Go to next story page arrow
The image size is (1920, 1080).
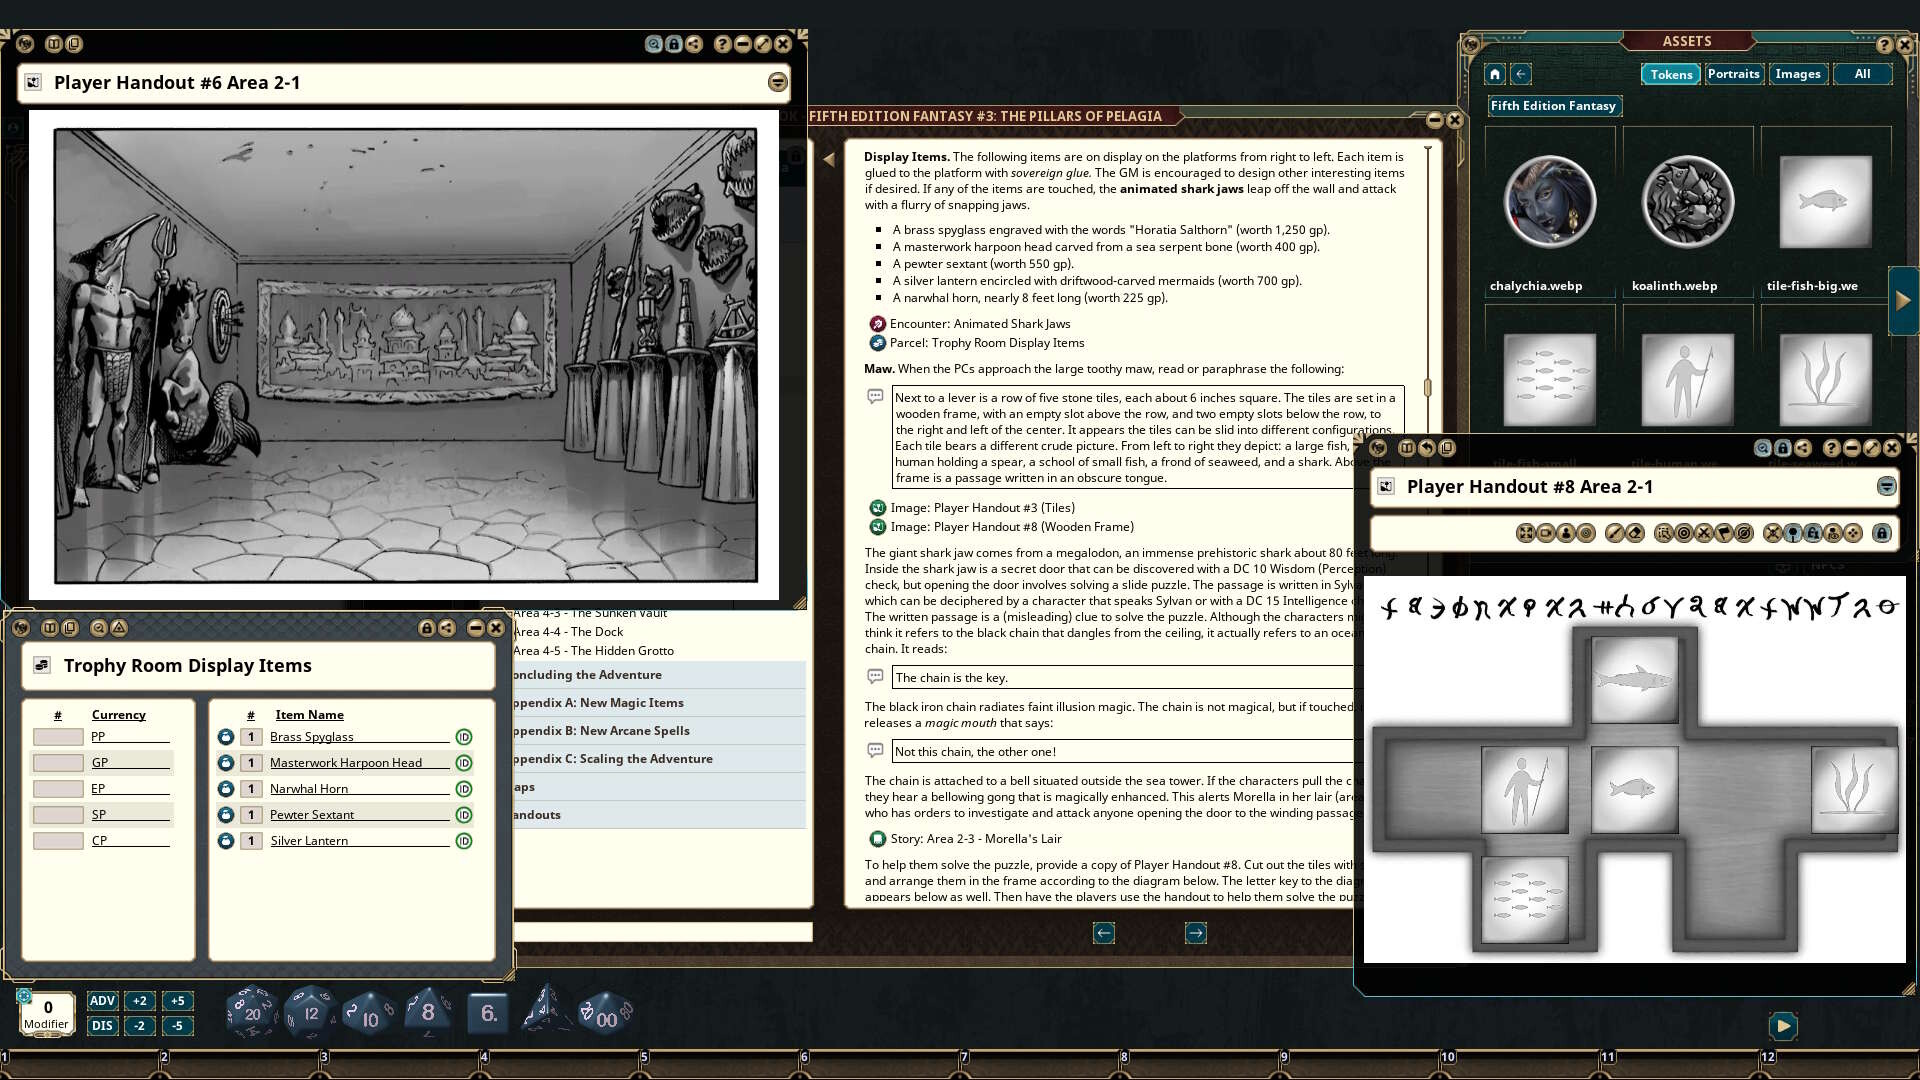click(1196, 933)
